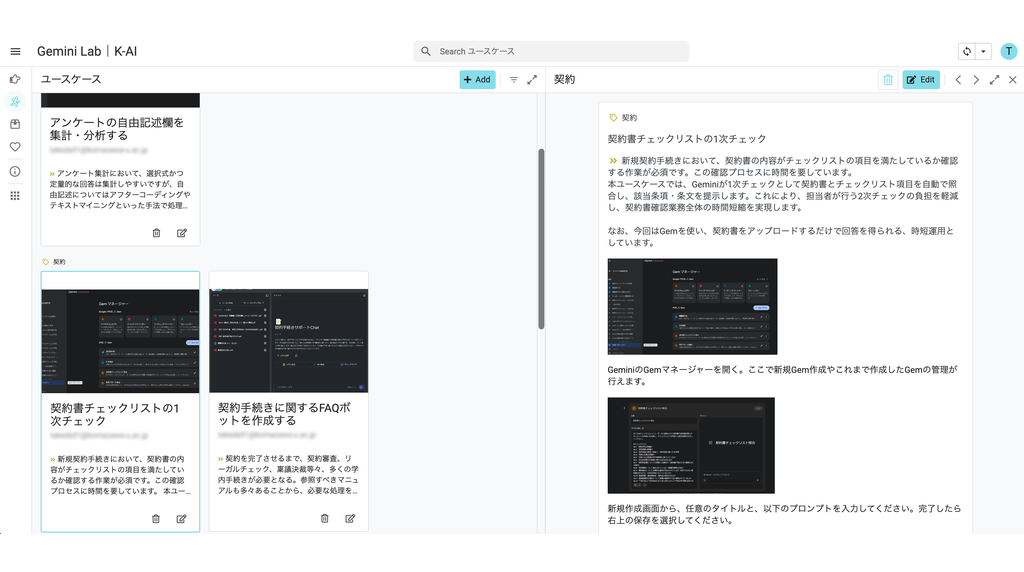This screenshot has height=572, width=1024.
Task: Click the Add button
Action: coord(477,80)
